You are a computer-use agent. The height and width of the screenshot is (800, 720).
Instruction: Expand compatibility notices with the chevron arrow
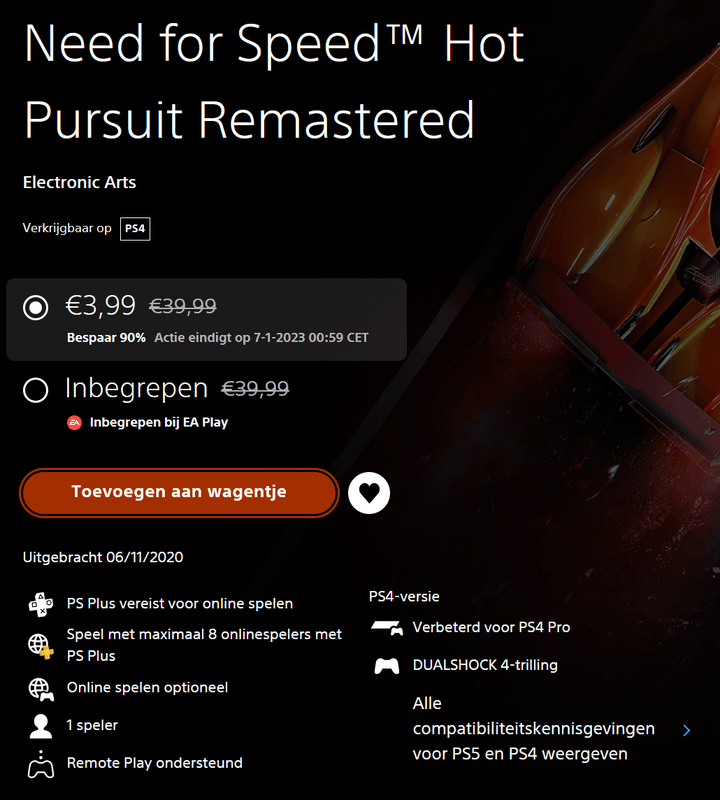point(686,730)
